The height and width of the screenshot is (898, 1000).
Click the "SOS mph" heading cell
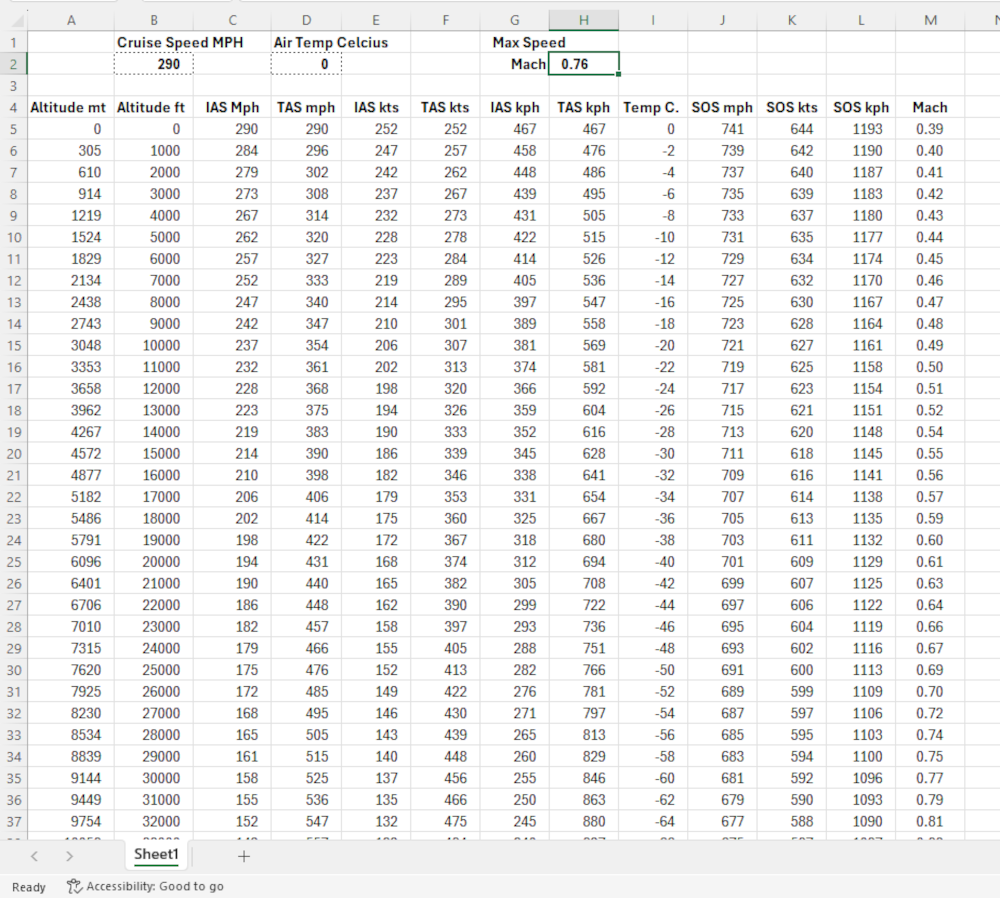click(x=722, y=108)
